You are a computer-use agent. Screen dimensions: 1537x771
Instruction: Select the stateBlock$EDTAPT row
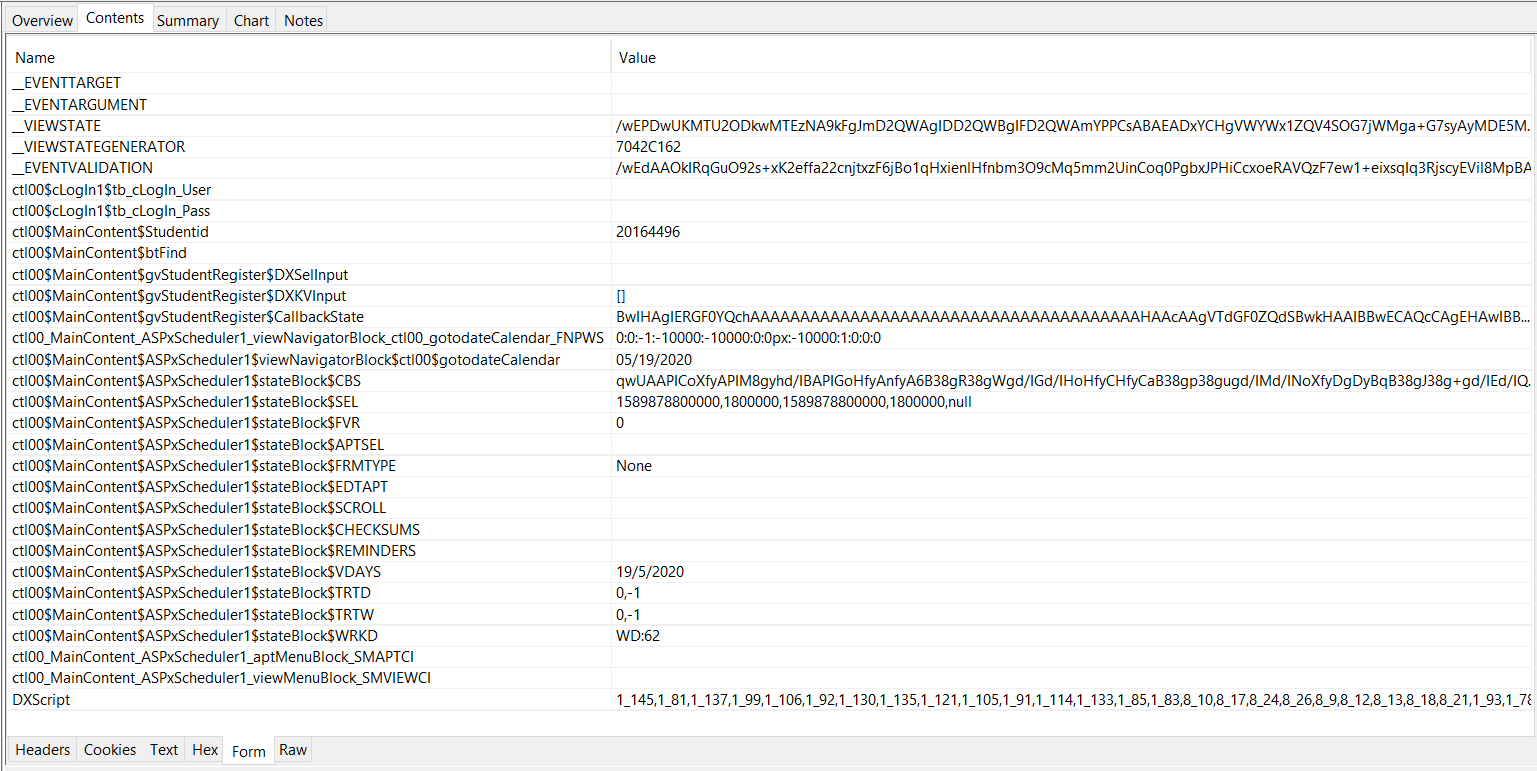(x=770, y=487)
